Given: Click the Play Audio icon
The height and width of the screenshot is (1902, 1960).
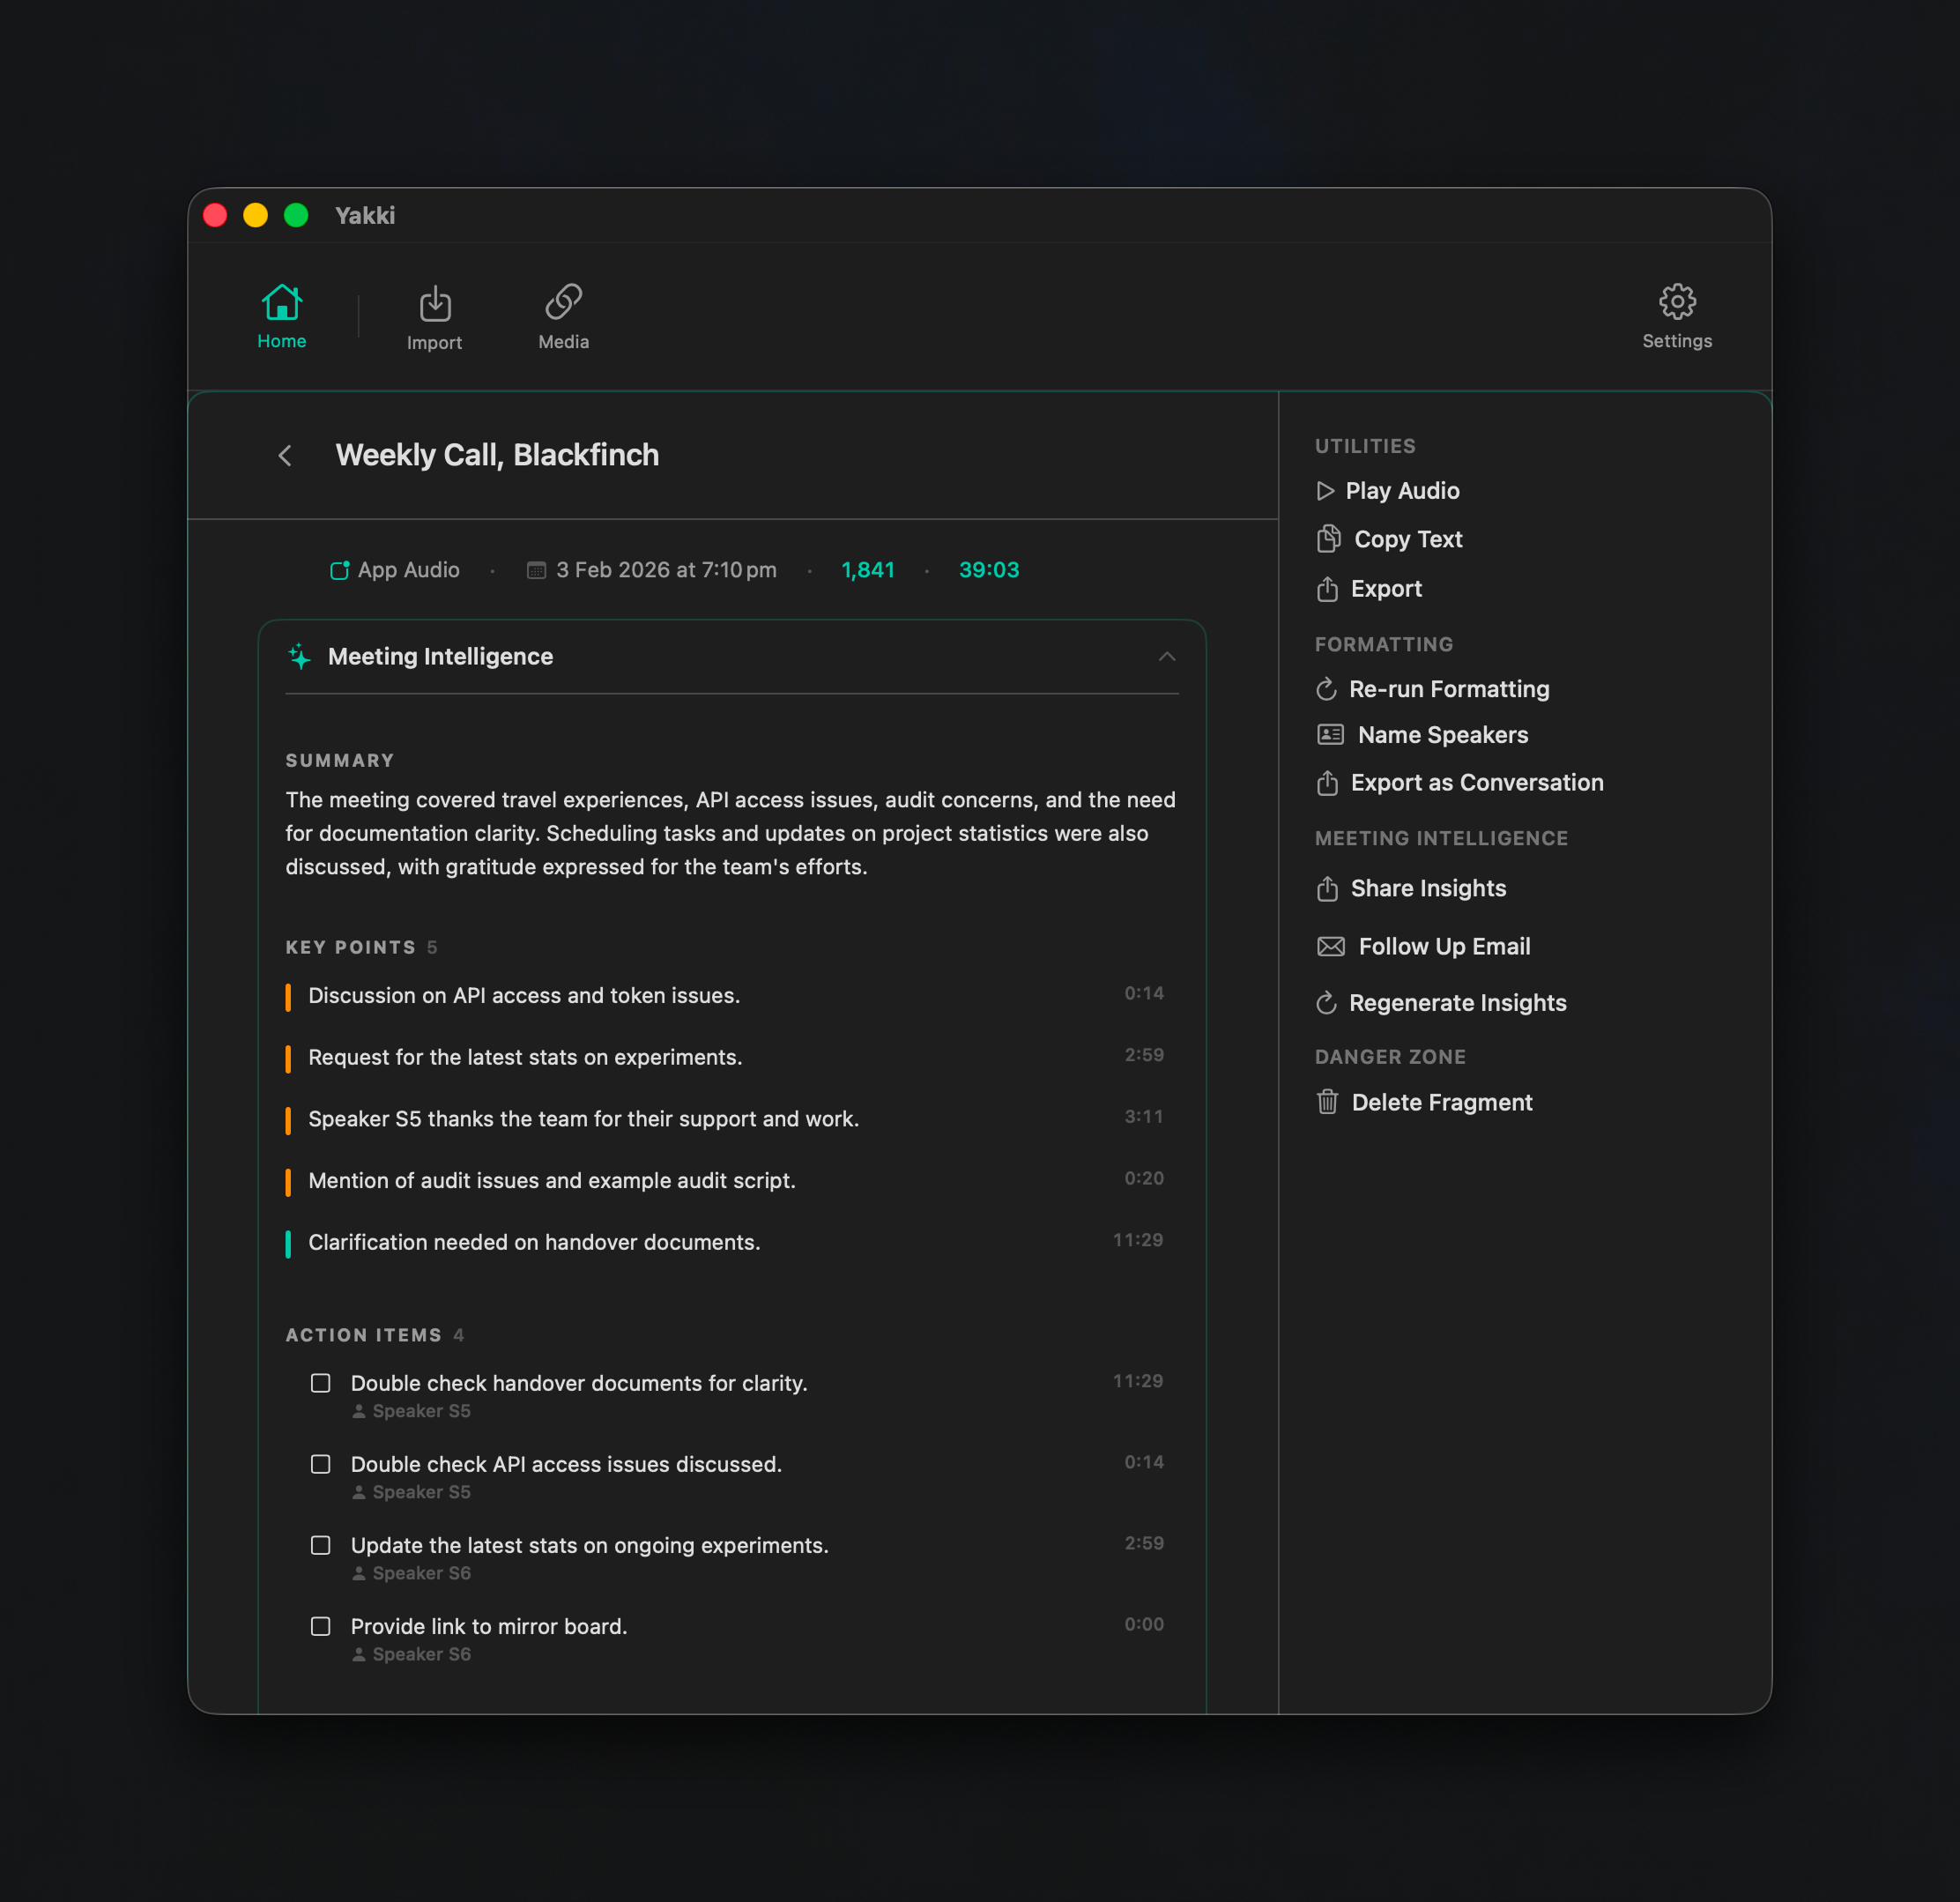Looking at the screenshot, I should coord(1327,491).
